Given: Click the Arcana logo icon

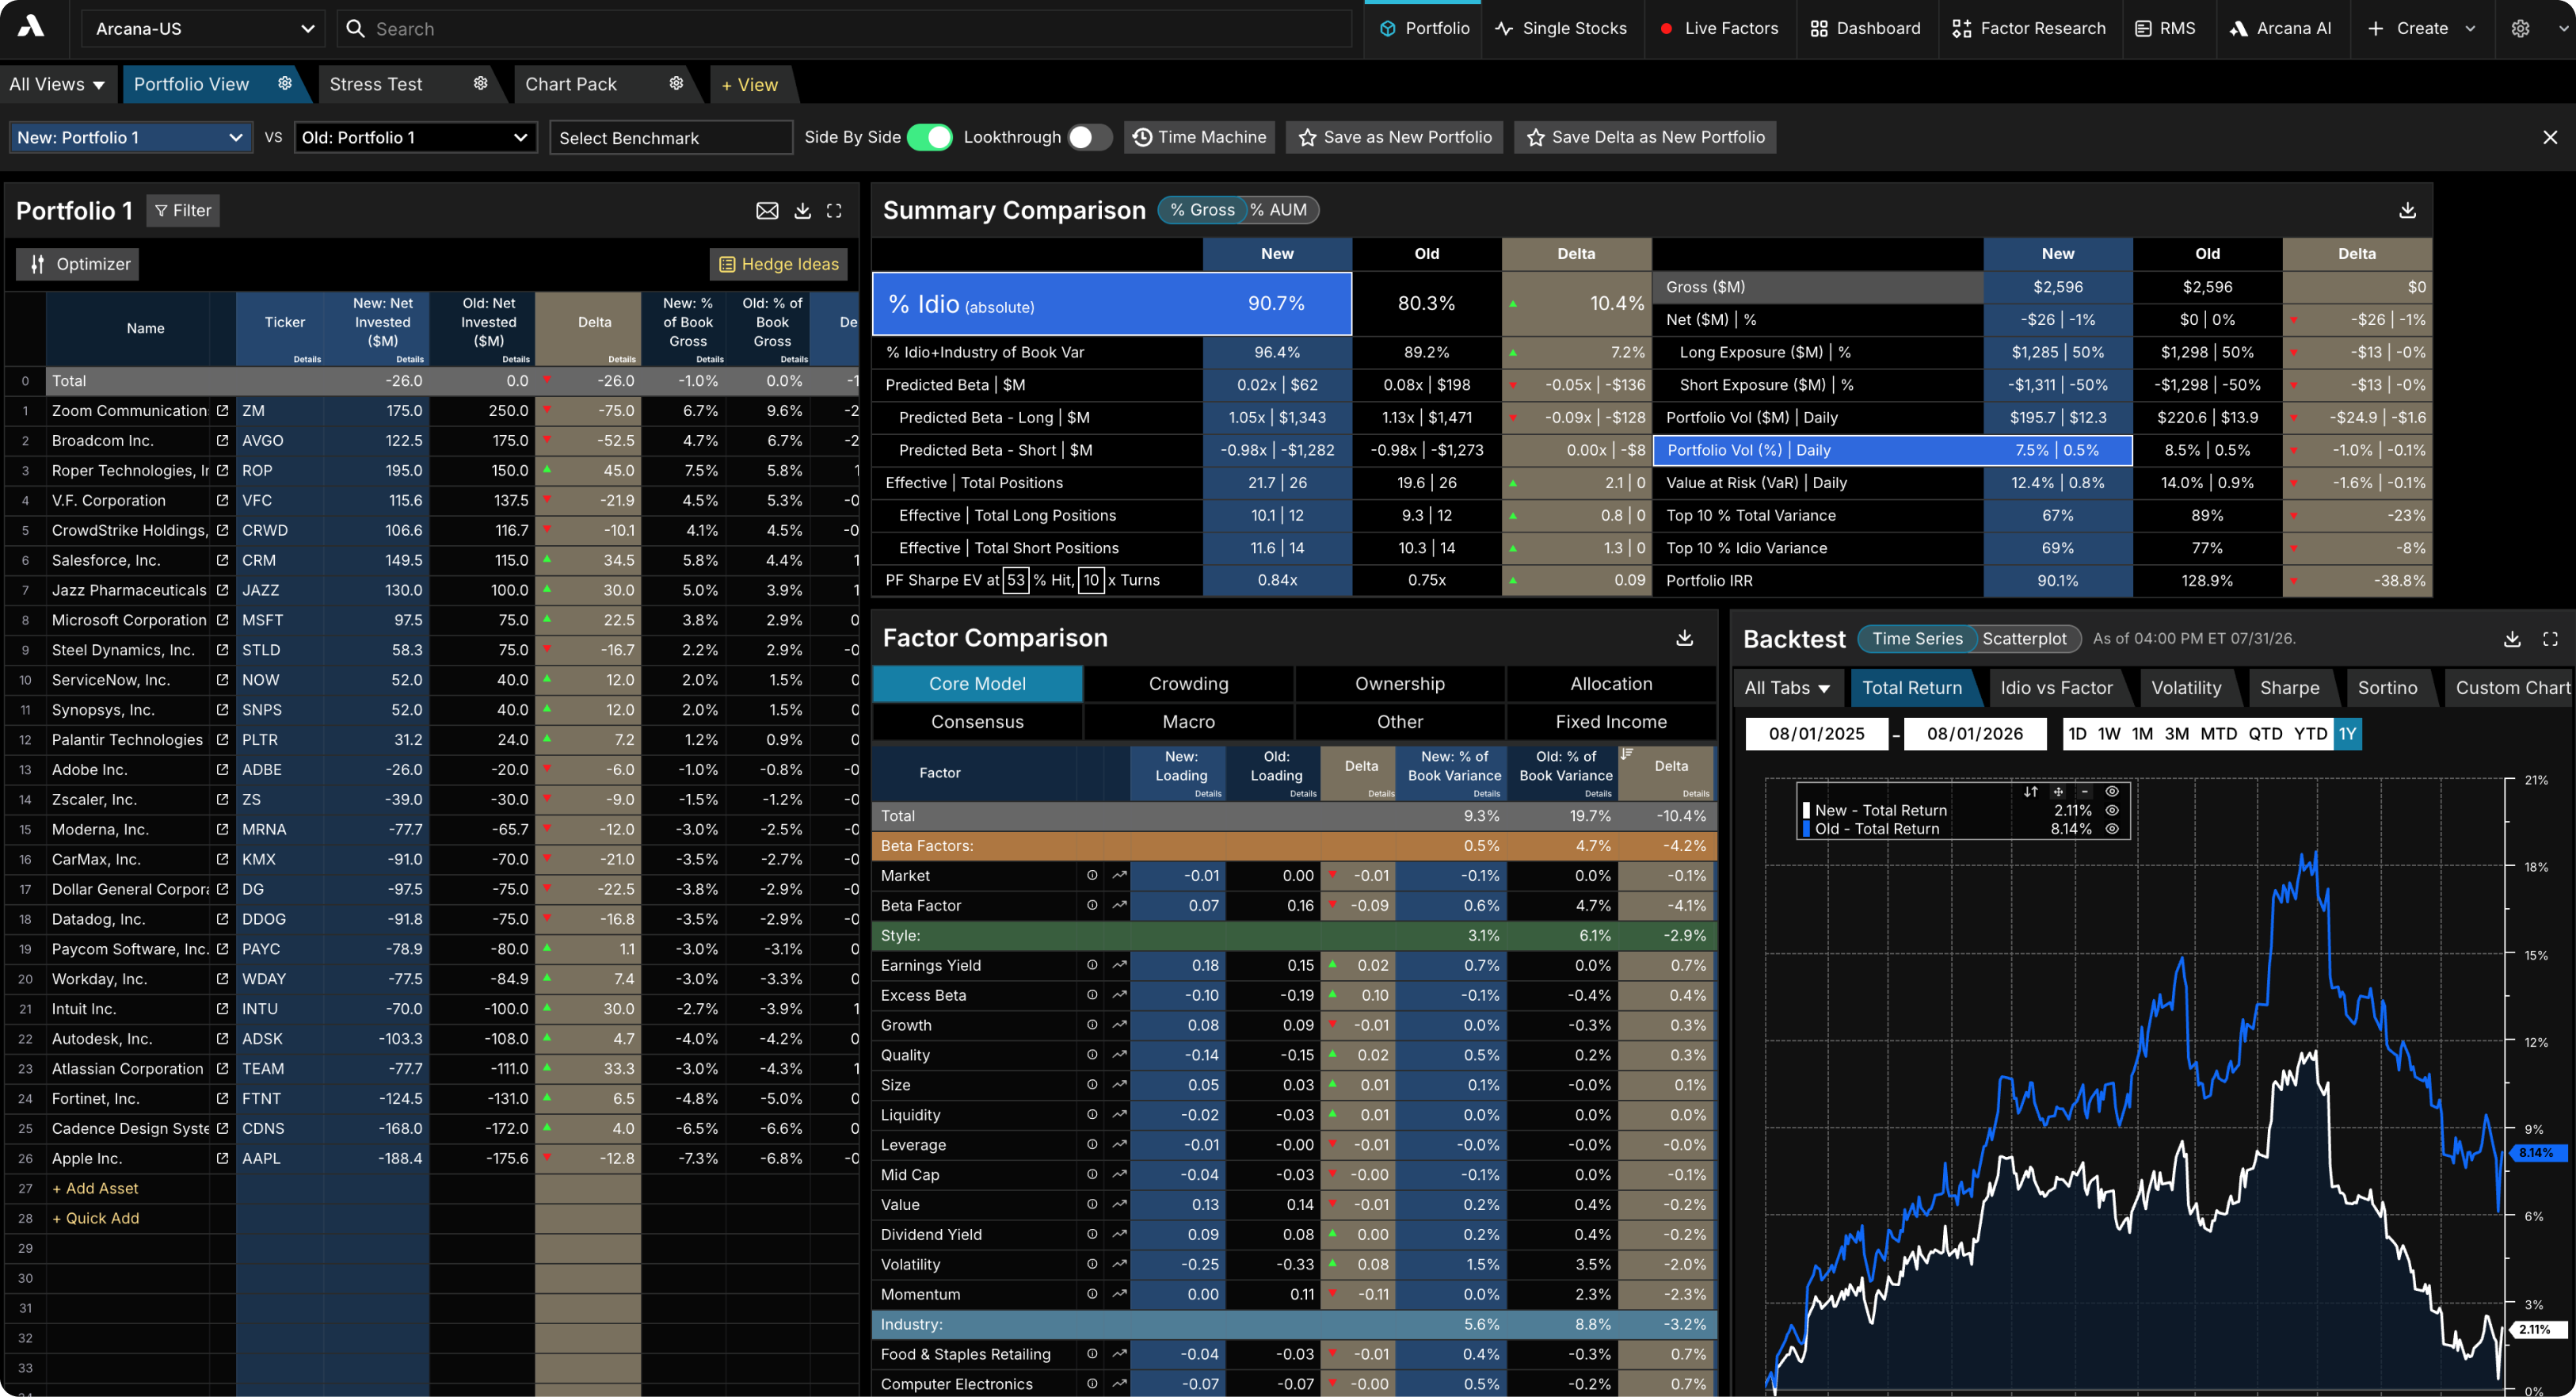Looking at the screenshot, I should [31, 27].
